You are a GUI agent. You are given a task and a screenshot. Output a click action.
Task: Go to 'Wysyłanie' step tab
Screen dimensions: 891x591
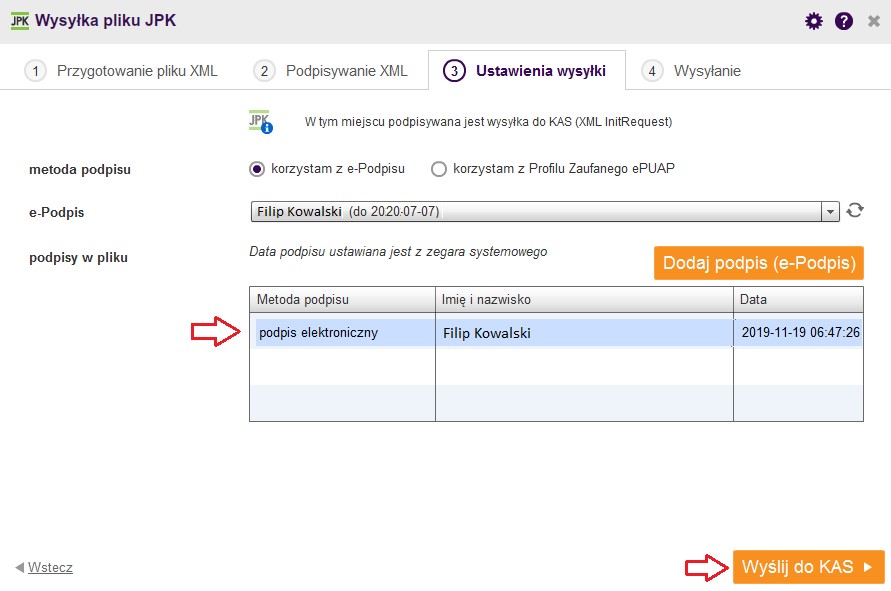click(692, 71)
